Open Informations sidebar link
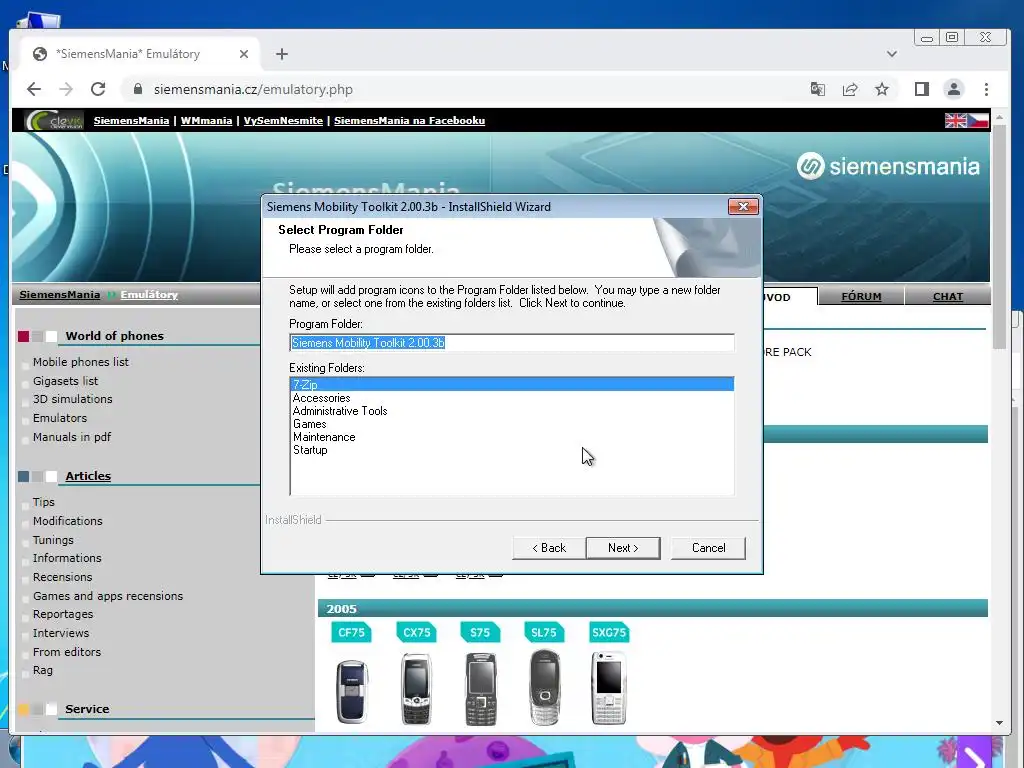The width and height of the screenshot is (1024, 768). 67,558
